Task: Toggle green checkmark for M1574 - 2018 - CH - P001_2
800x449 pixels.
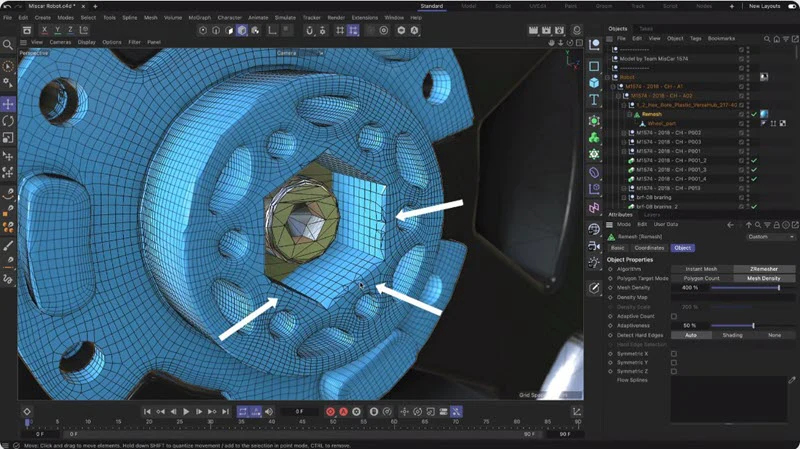Action: (x=754, y=160)
